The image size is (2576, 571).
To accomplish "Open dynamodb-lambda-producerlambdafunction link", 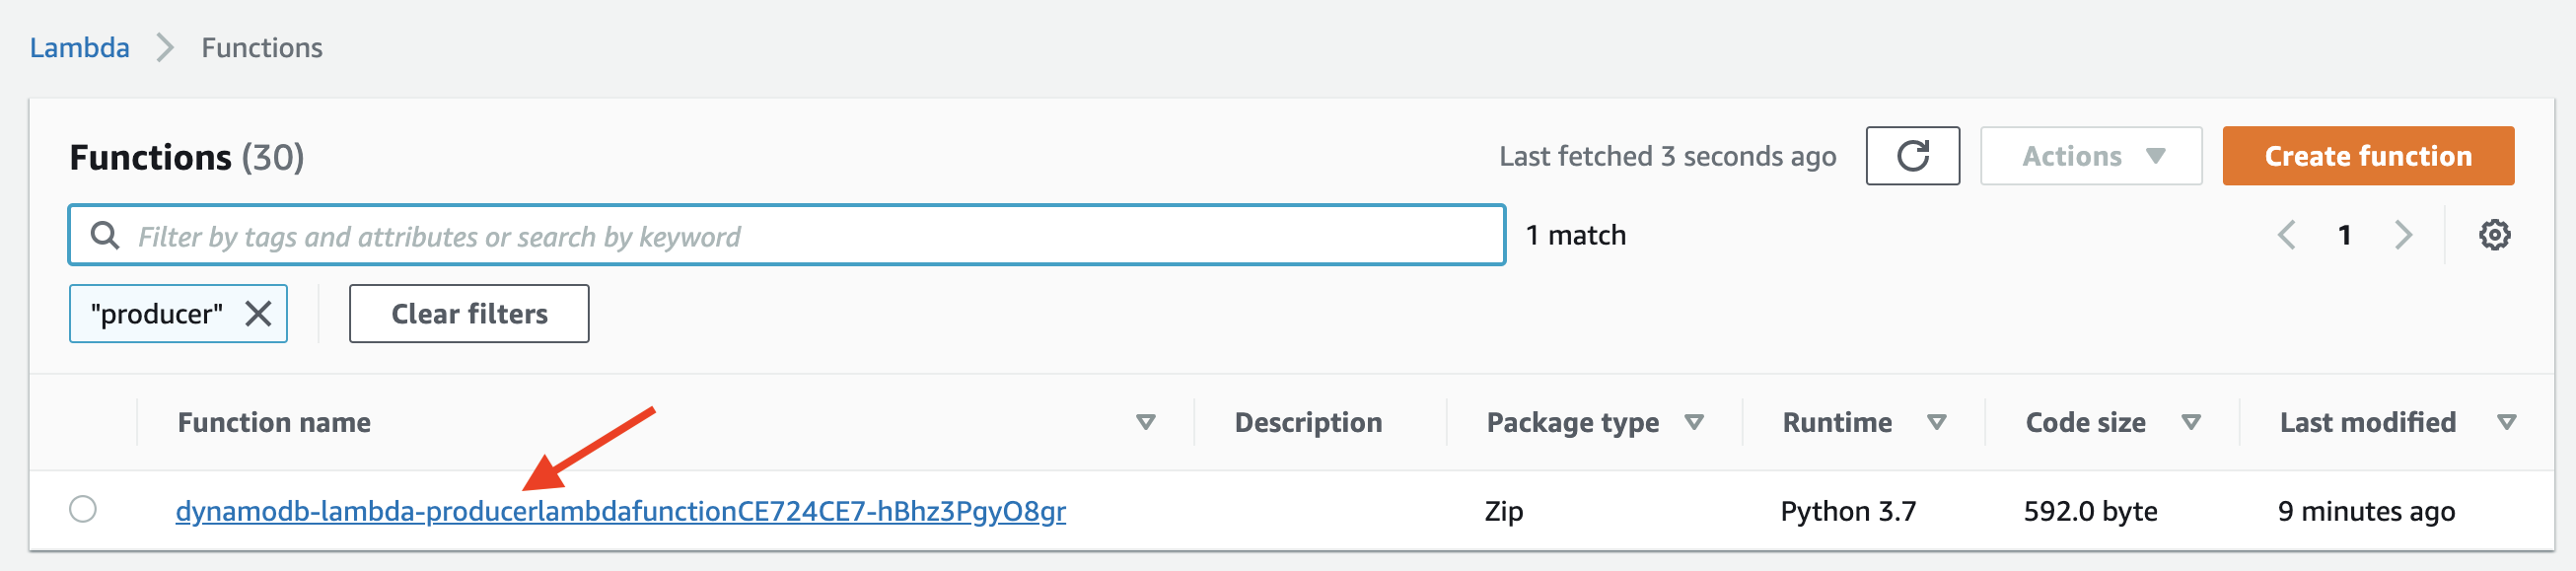I will 620,511.
